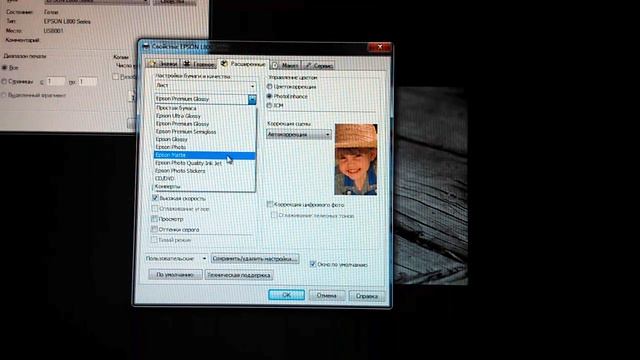Viewport: 640px width, 360px height.
Task: Select the Все radio in the print window
Action: 5,68
